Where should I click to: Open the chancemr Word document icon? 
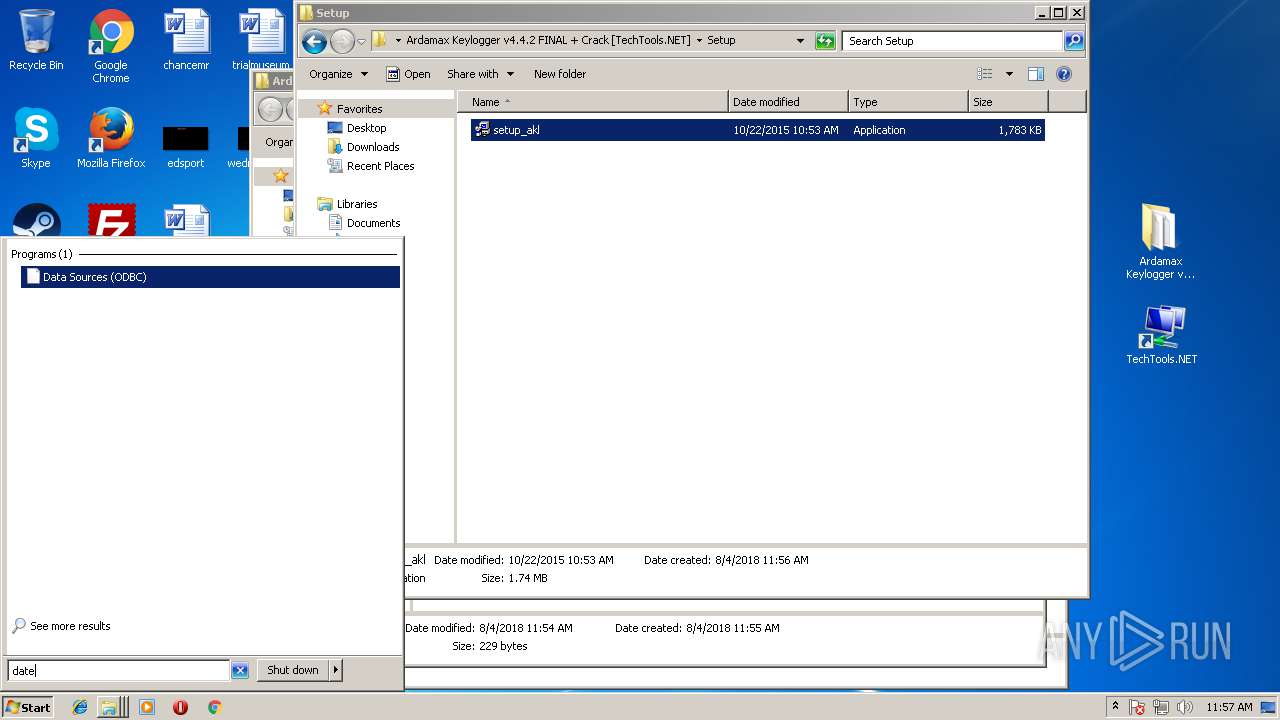(x=186, y=41)
